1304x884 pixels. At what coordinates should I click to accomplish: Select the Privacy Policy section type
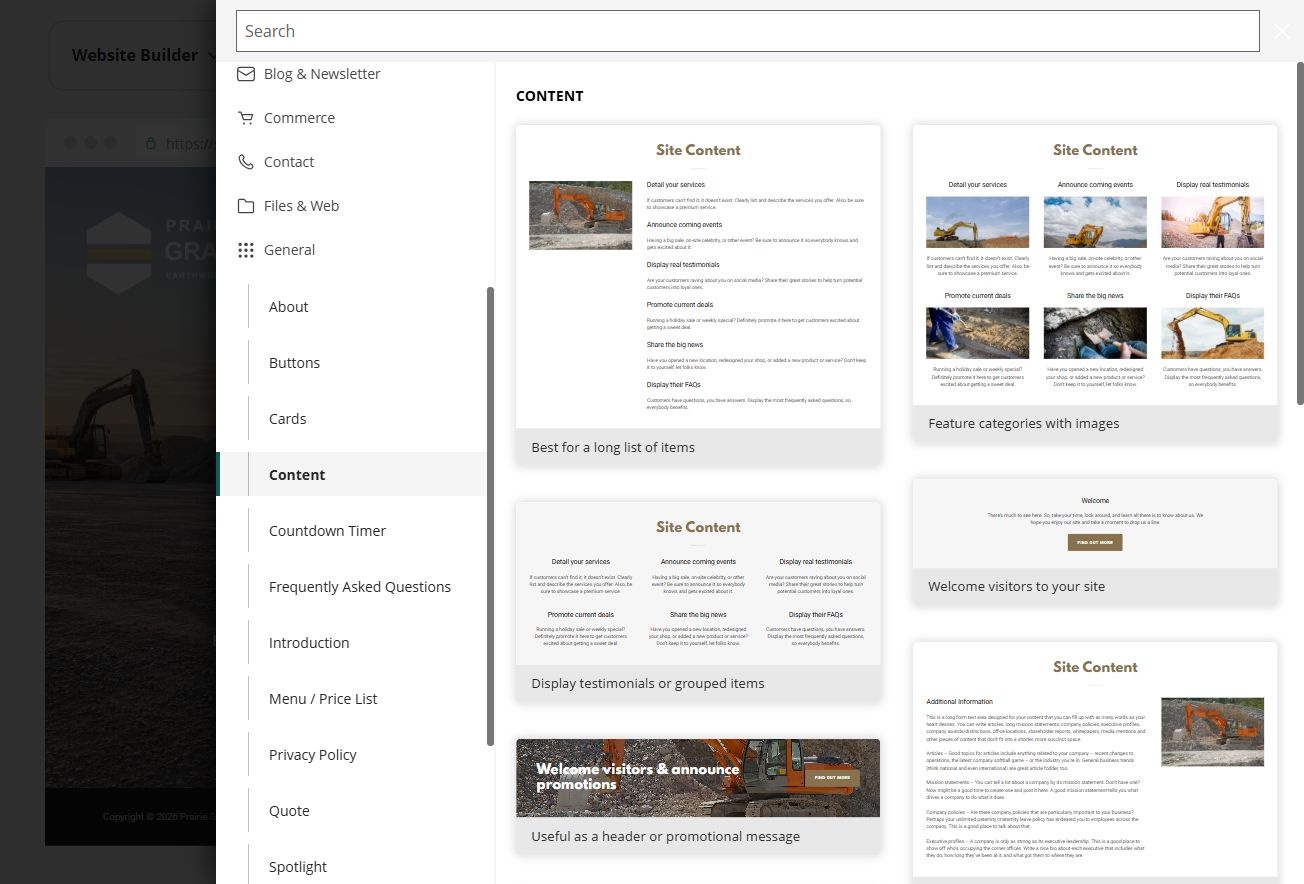click(x=312, y=755)
